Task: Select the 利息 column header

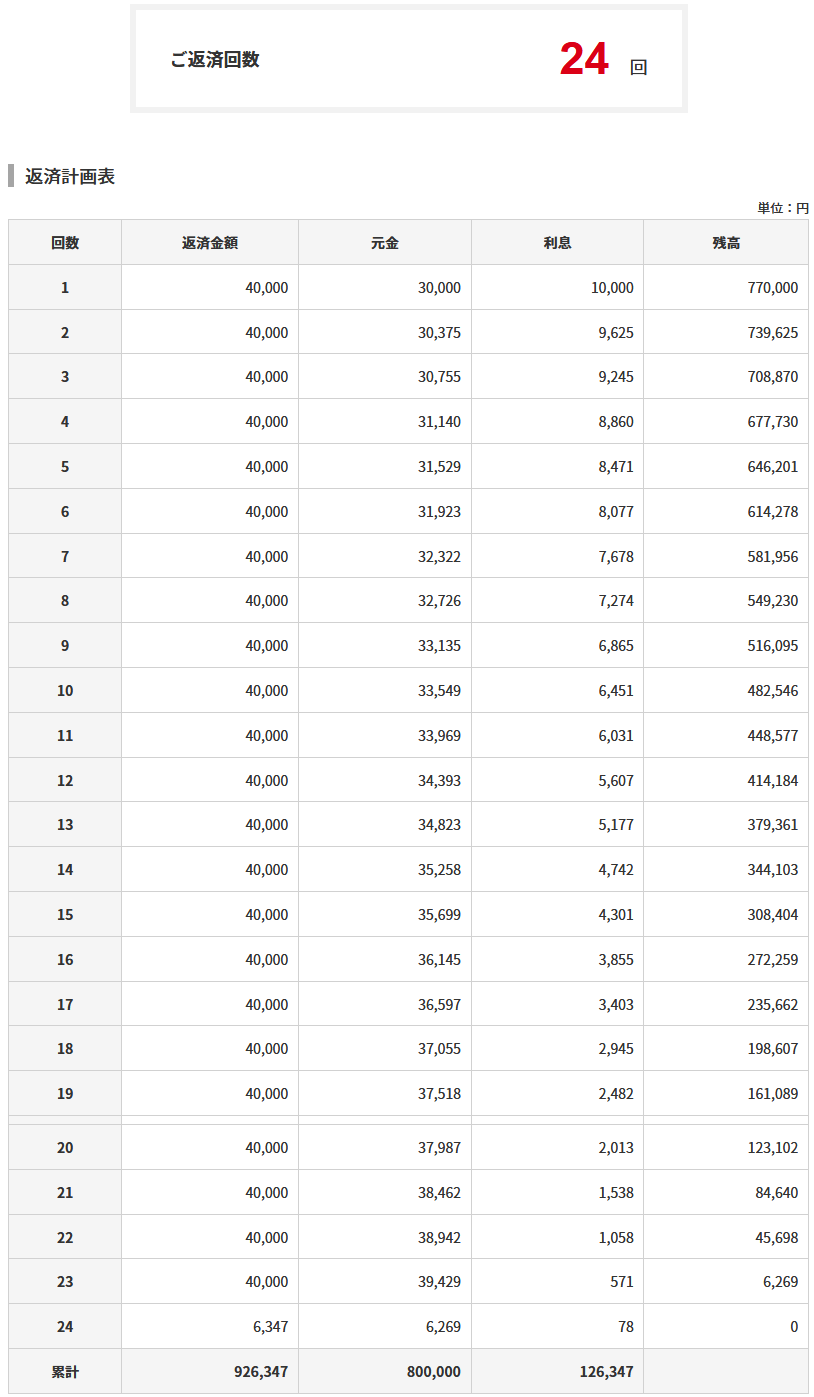Action: coord(557,243)
